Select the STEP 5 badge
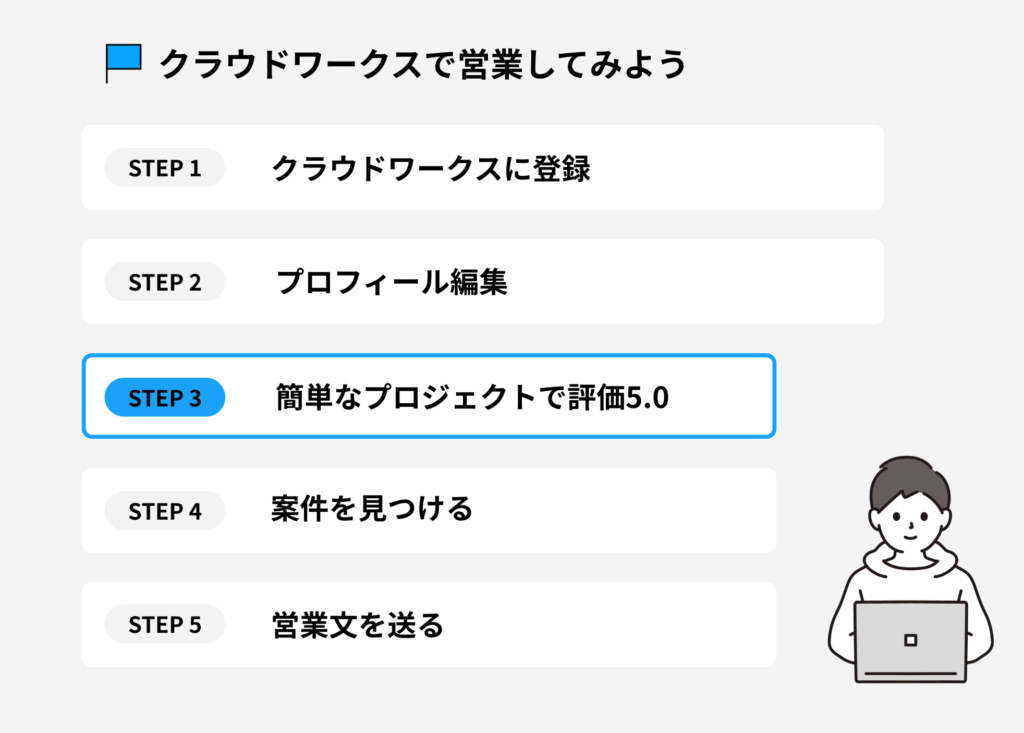The width and height of the screenshot is (1024, 733). pyautogui.click(x=165, y=626)
